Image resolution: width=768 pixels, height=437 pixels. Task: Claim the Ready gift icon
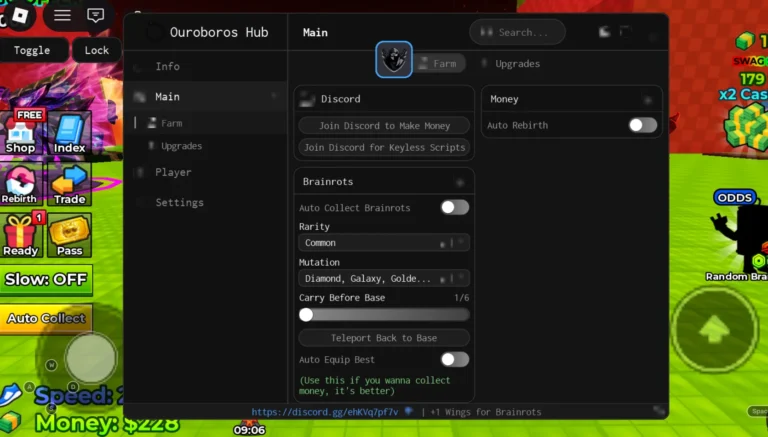click(21, 236)
